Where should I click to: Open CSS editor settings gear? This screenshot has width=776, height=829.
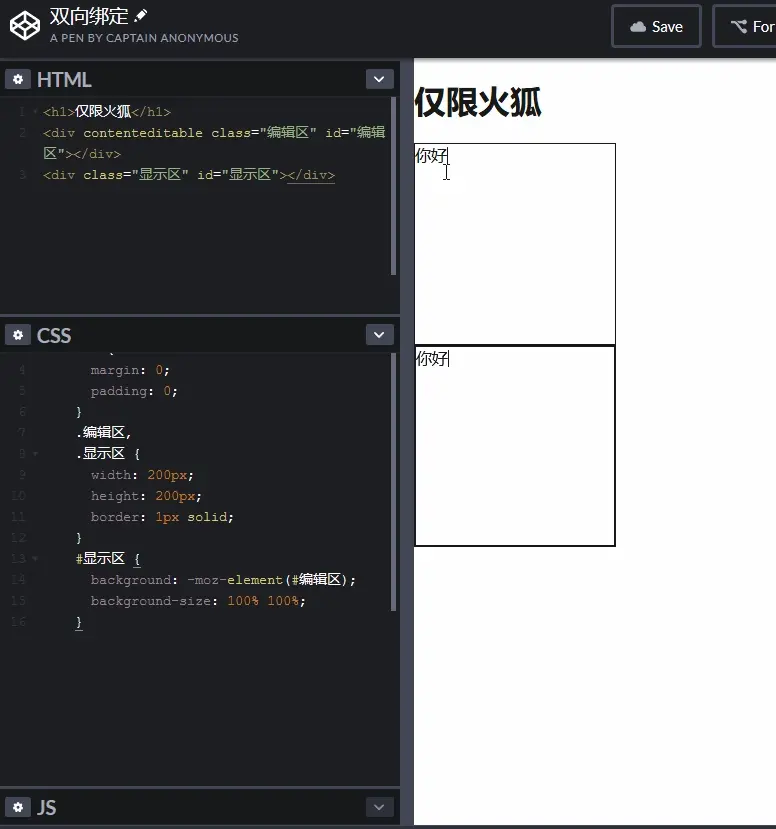[18, 335]
